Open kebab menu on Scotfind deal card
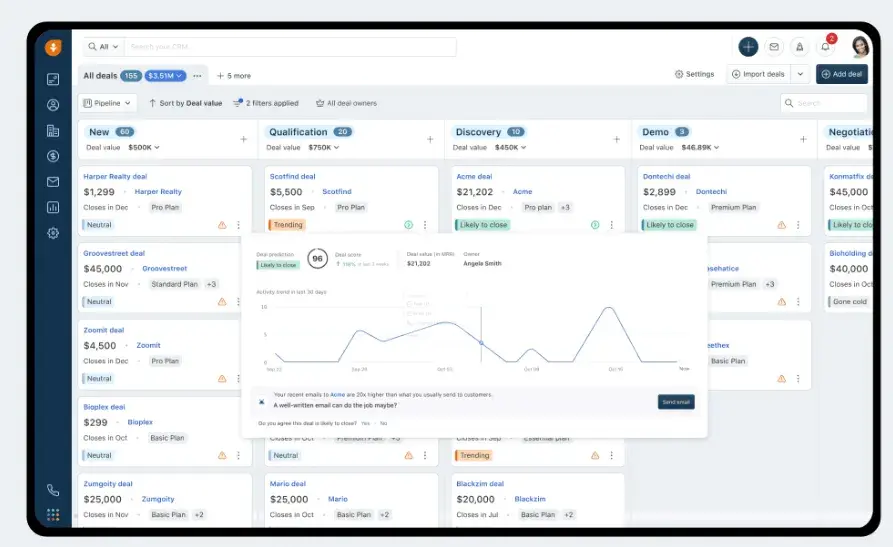 pos(425,225)
